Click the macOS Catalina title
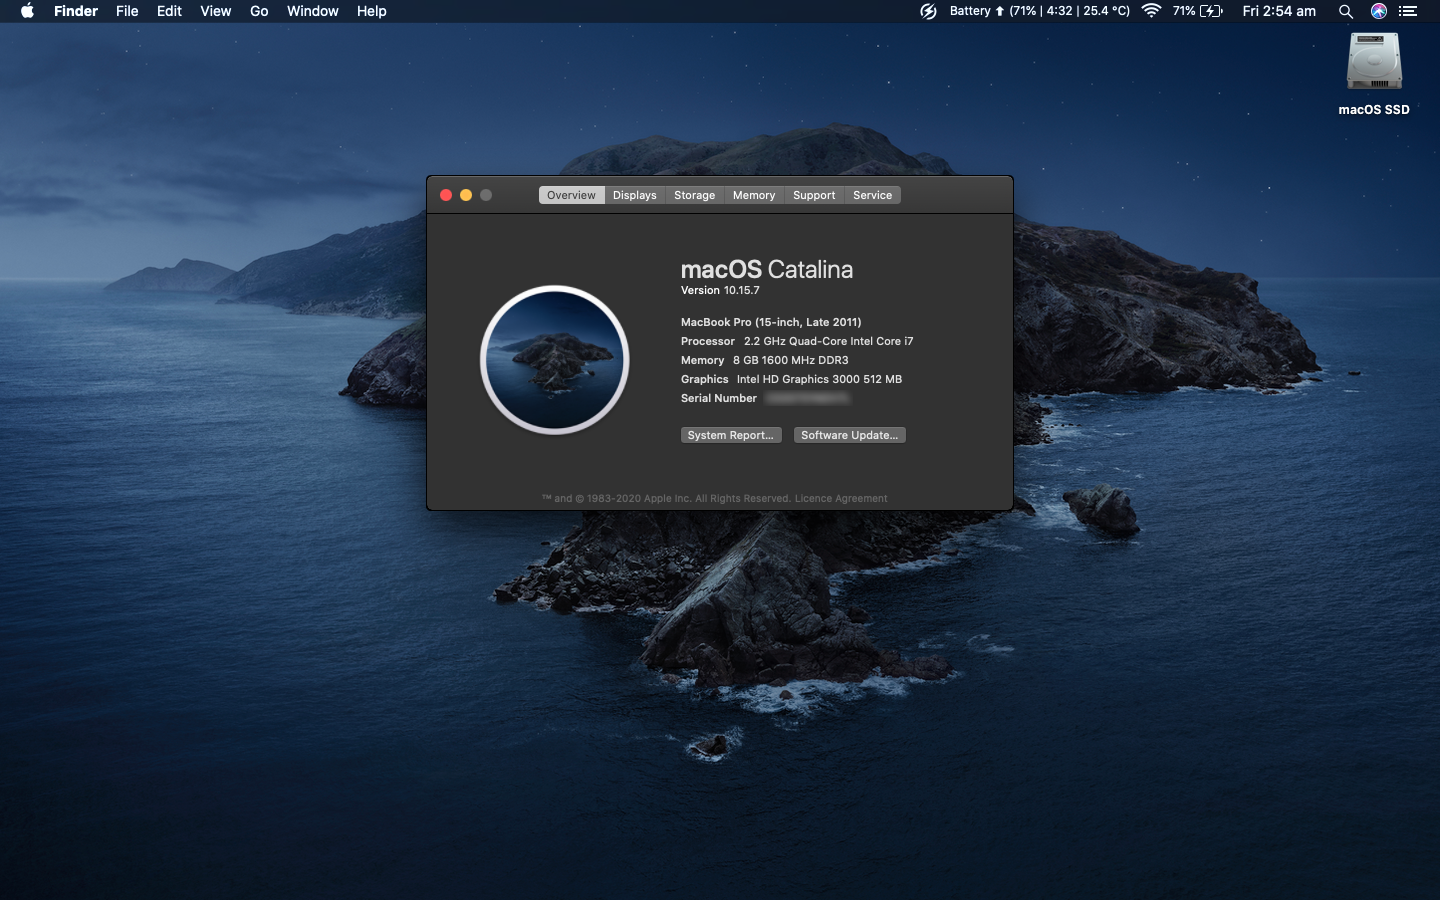The width and height of the screenshot is (1440, 900). click(767, 269)
